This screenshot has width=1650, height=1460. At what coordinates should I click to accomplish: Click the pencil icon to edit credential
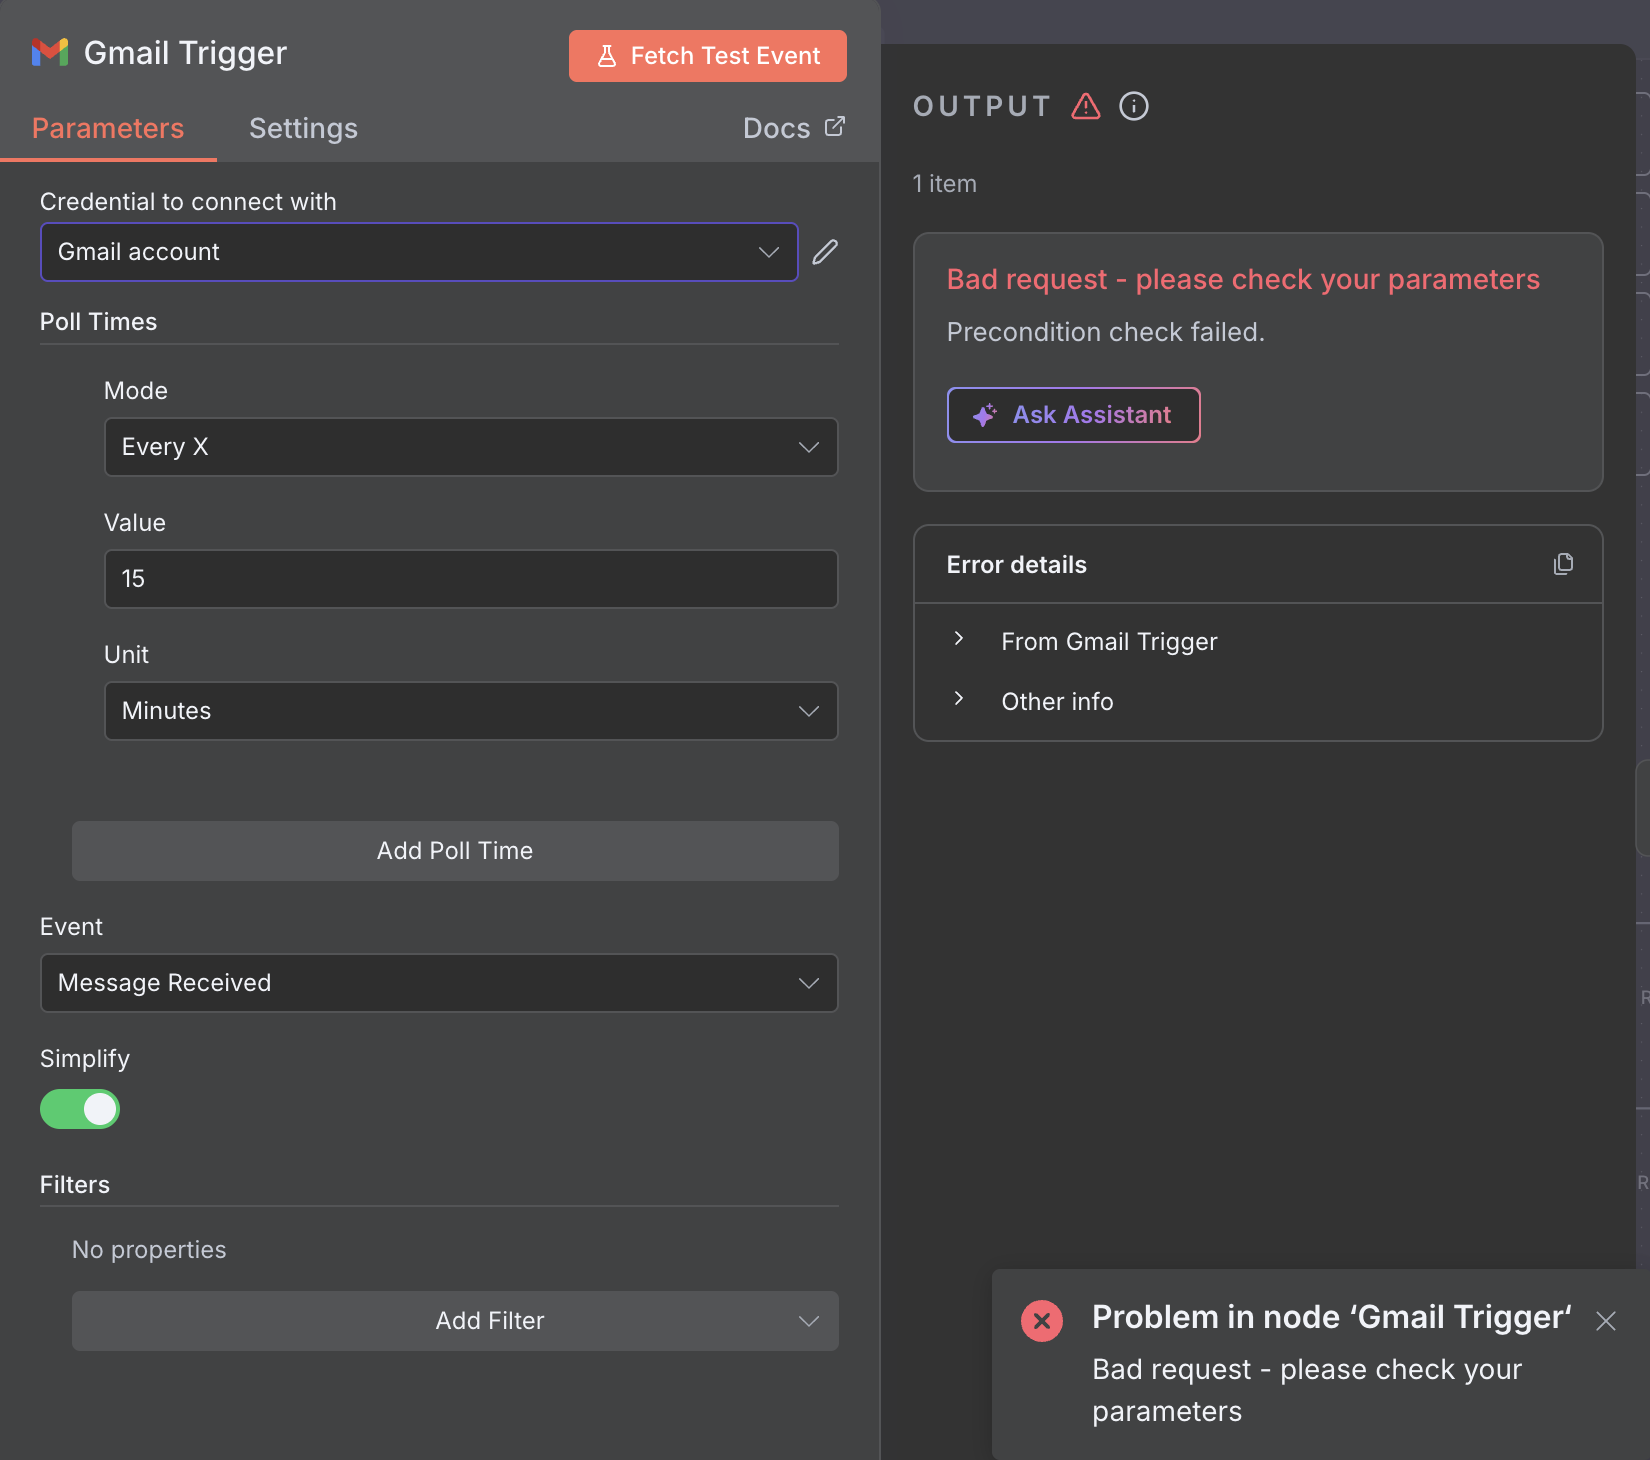pyautogui.click(x=825, y=252)
